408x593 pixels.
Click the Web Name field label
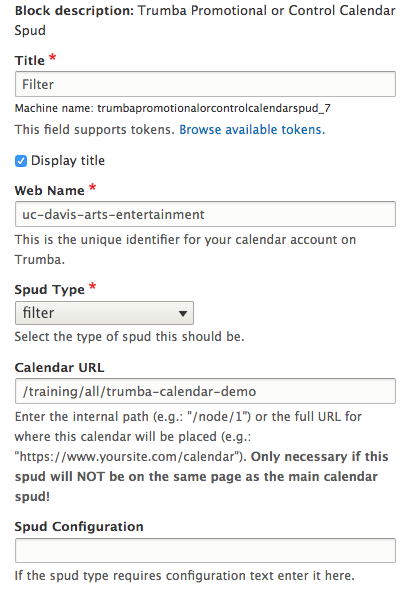pos(50,190)
